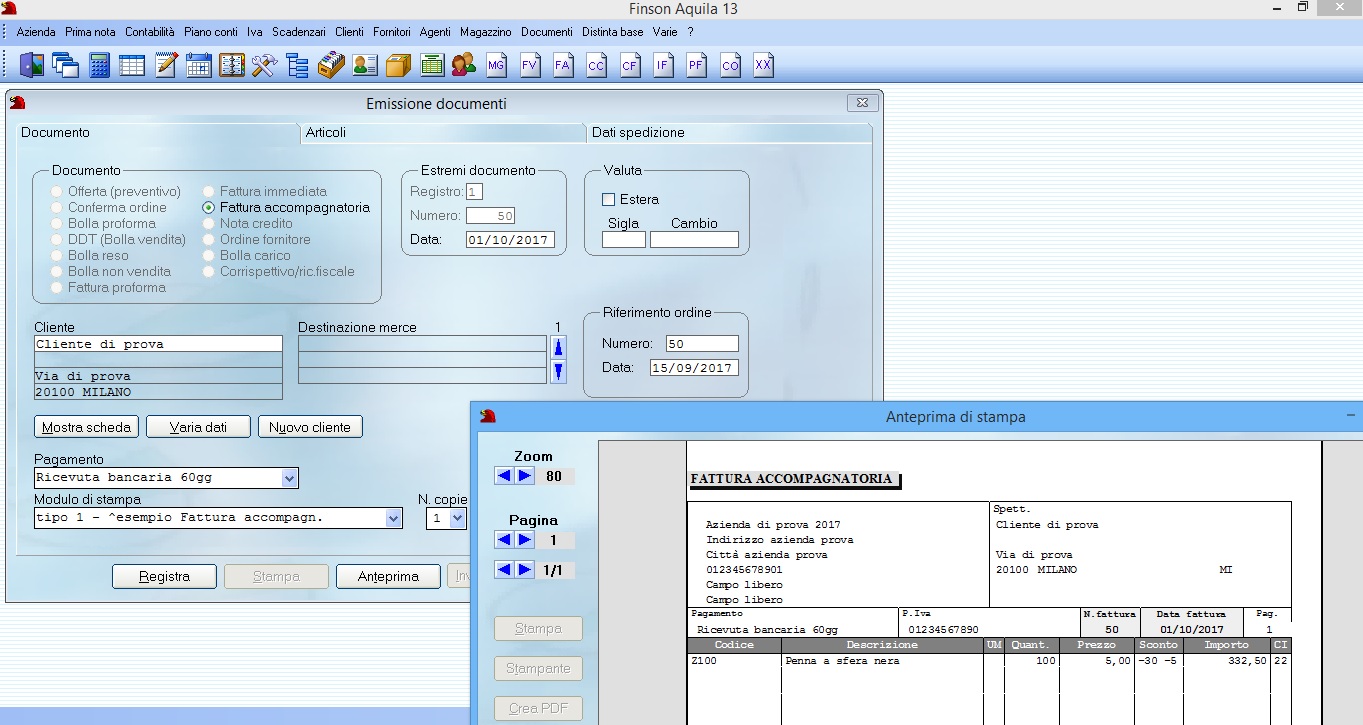The width and height of the screenshot is (1363, 725).
Task: Click the PF document icon
Action: point(696,66)
